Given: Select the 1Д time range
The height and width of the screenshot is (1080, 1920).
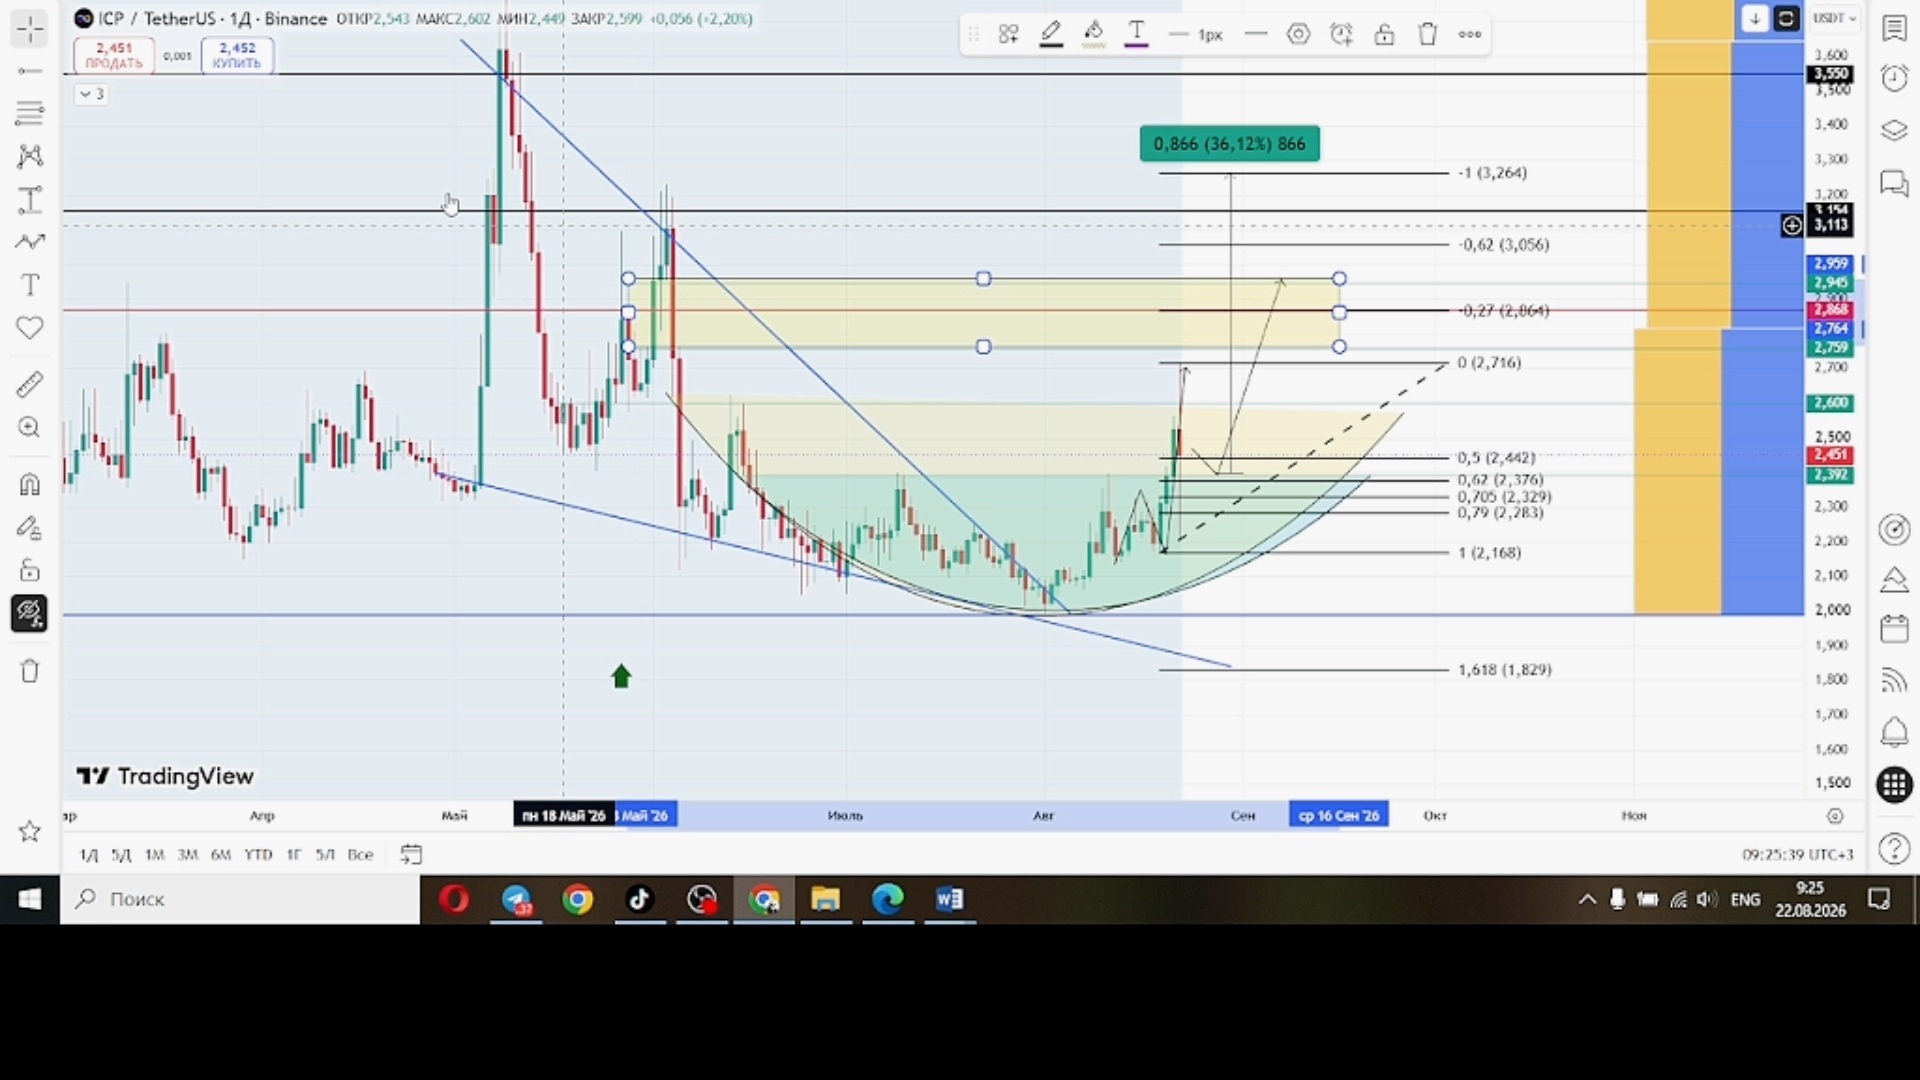Looking at the screenshot, I should (89, 855).
